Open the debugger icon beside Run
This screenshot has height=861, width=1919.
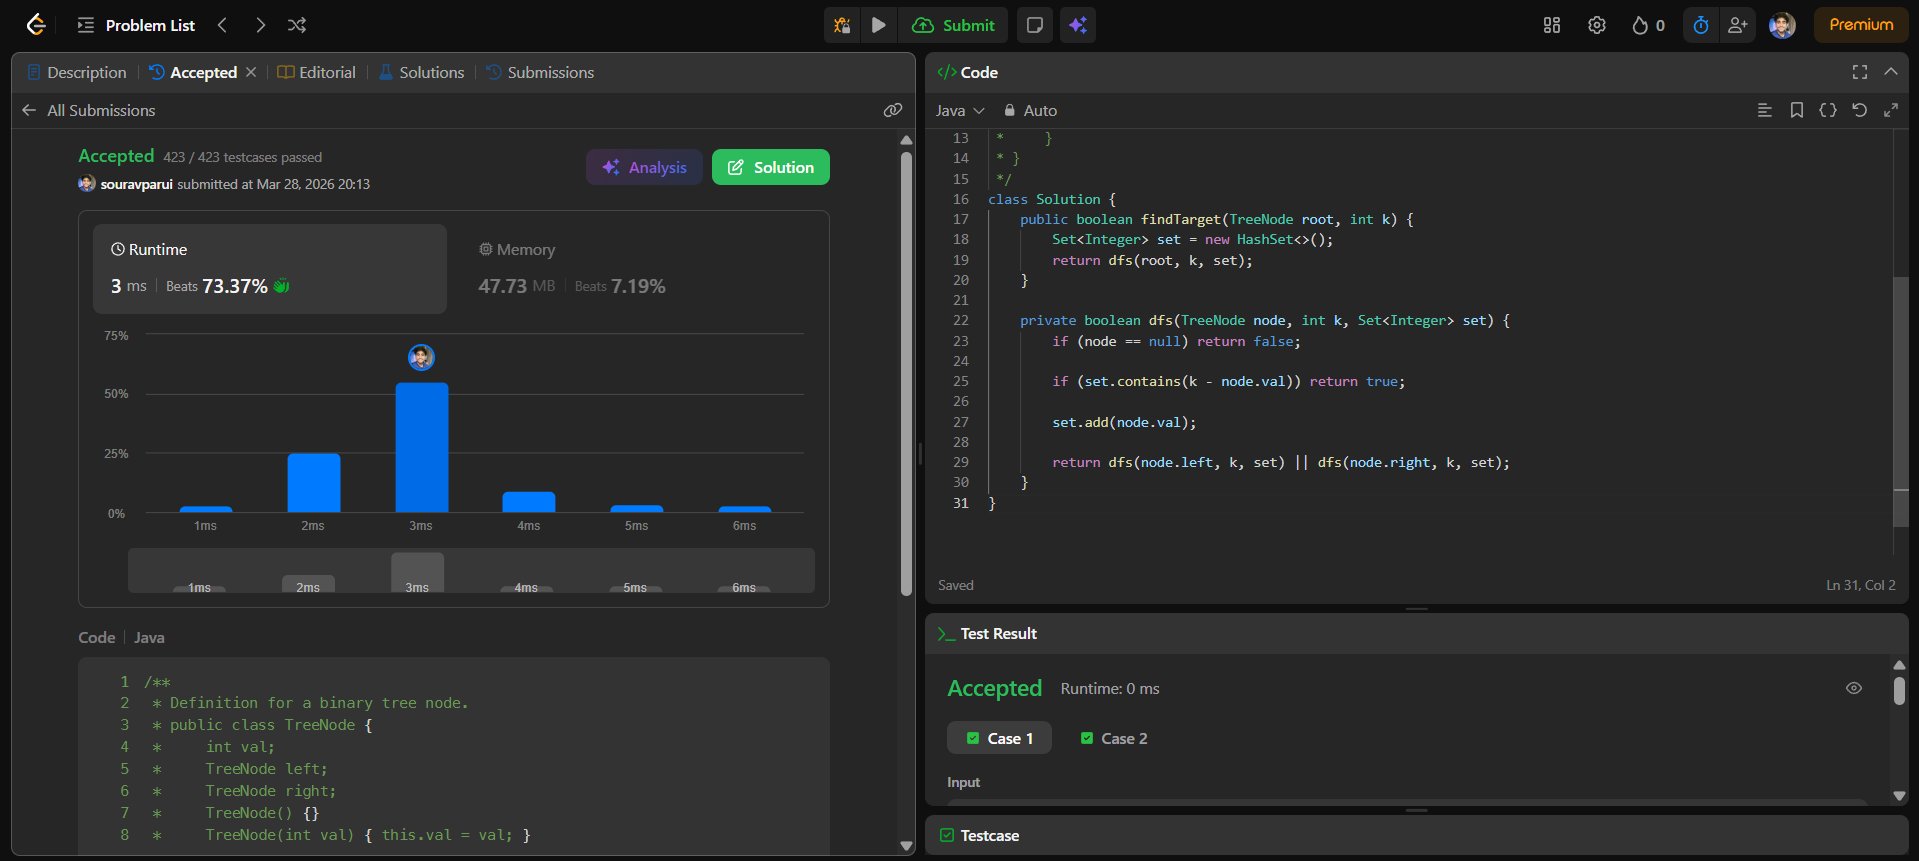tap(842, 25)
